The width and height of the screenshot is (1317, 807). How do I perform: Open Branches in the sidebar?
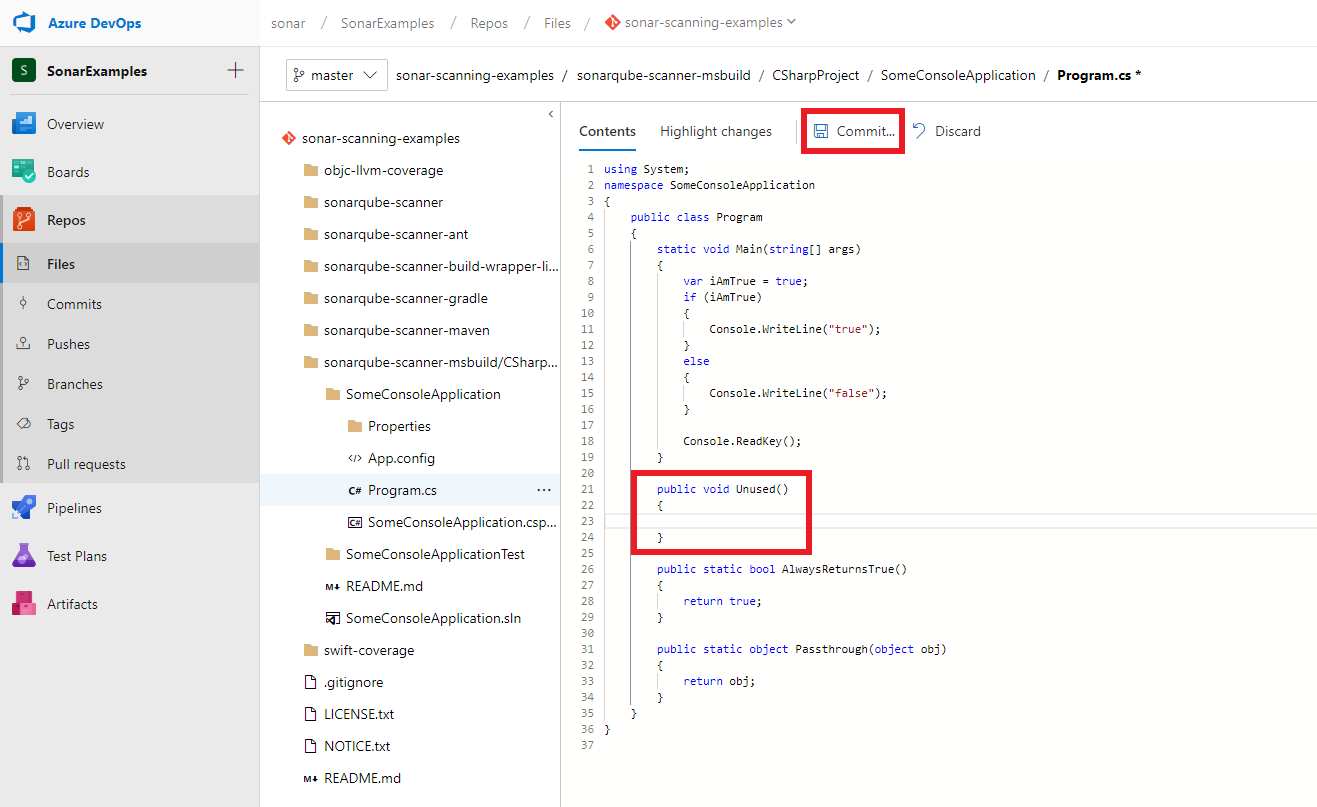tap(74, 384)
